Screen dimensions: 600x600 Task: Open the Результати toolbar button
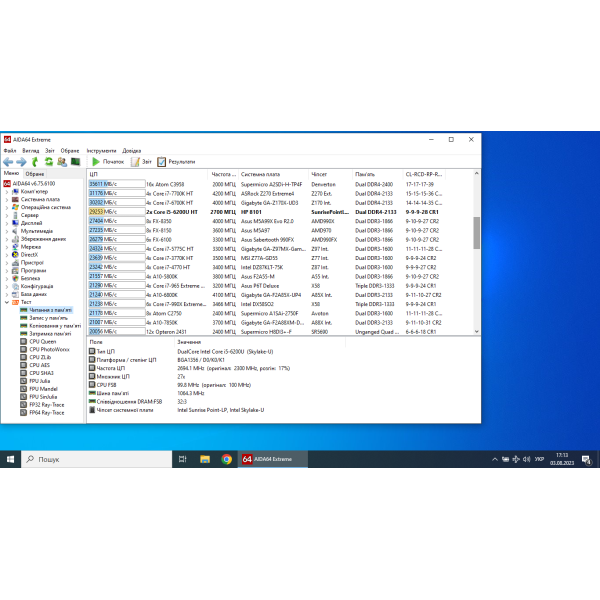point(176,162)
